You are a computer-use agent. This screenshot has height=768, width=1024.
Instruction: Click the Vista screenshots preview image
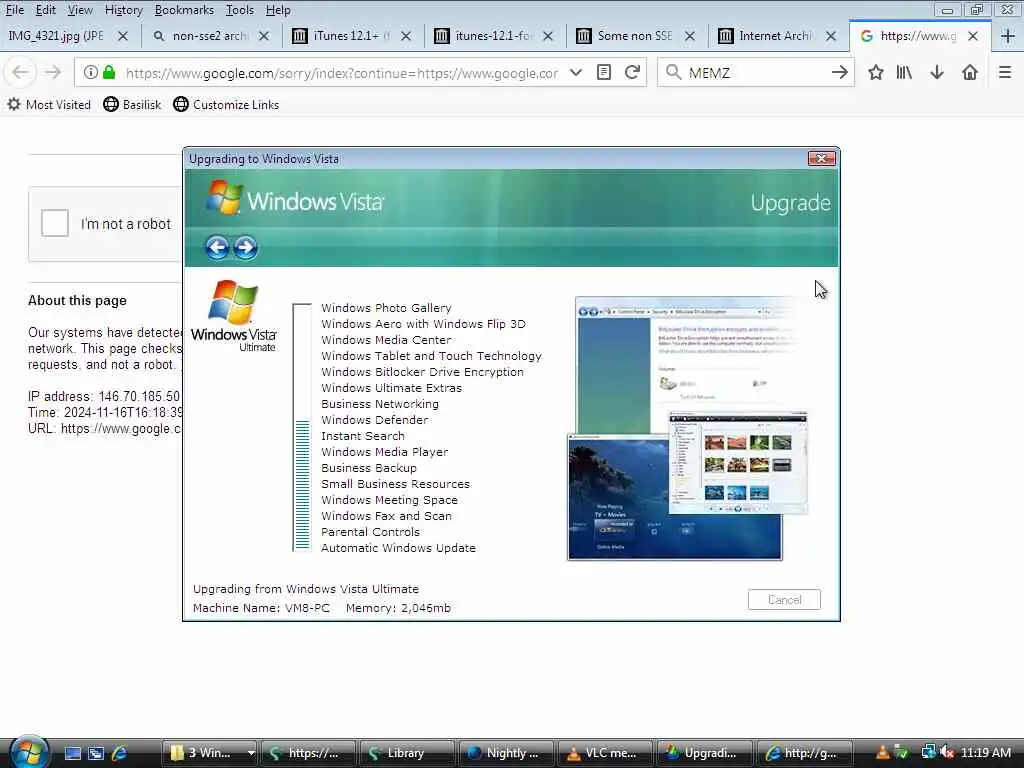tap(689, 428)
